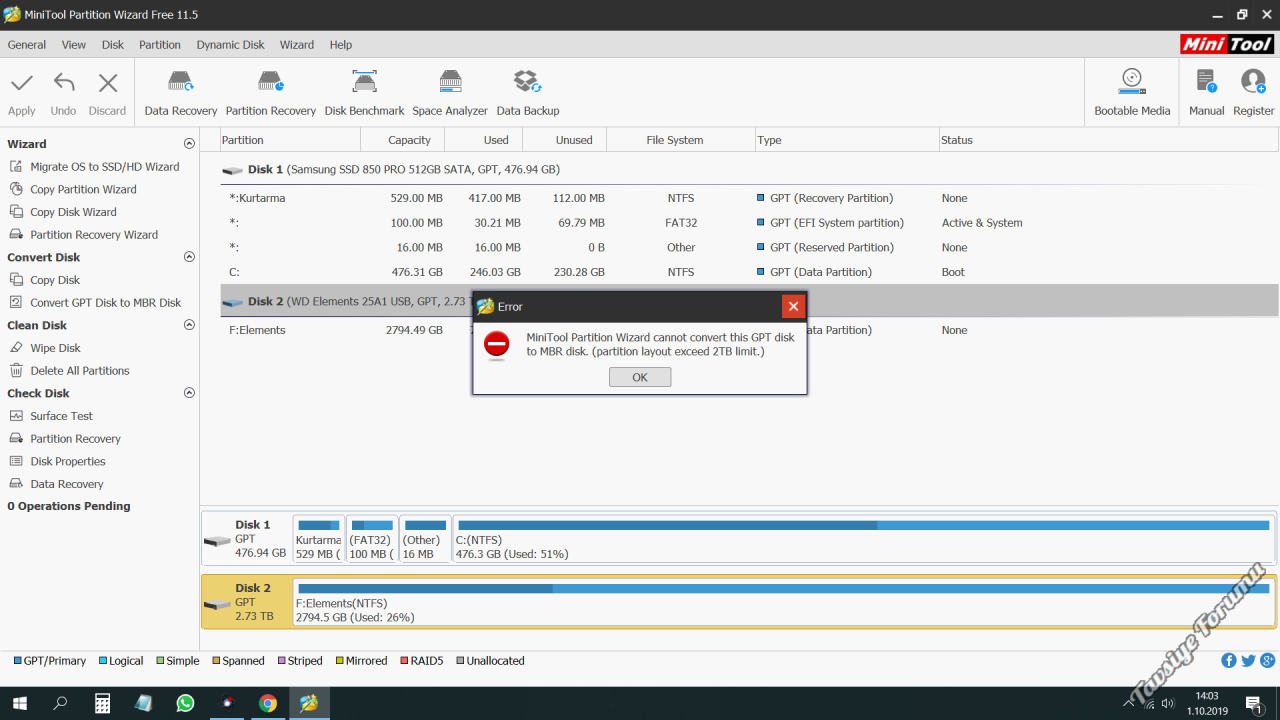Sort by File System column header
Viewport: 1280px width, 720px height.
tap(681, 140)
